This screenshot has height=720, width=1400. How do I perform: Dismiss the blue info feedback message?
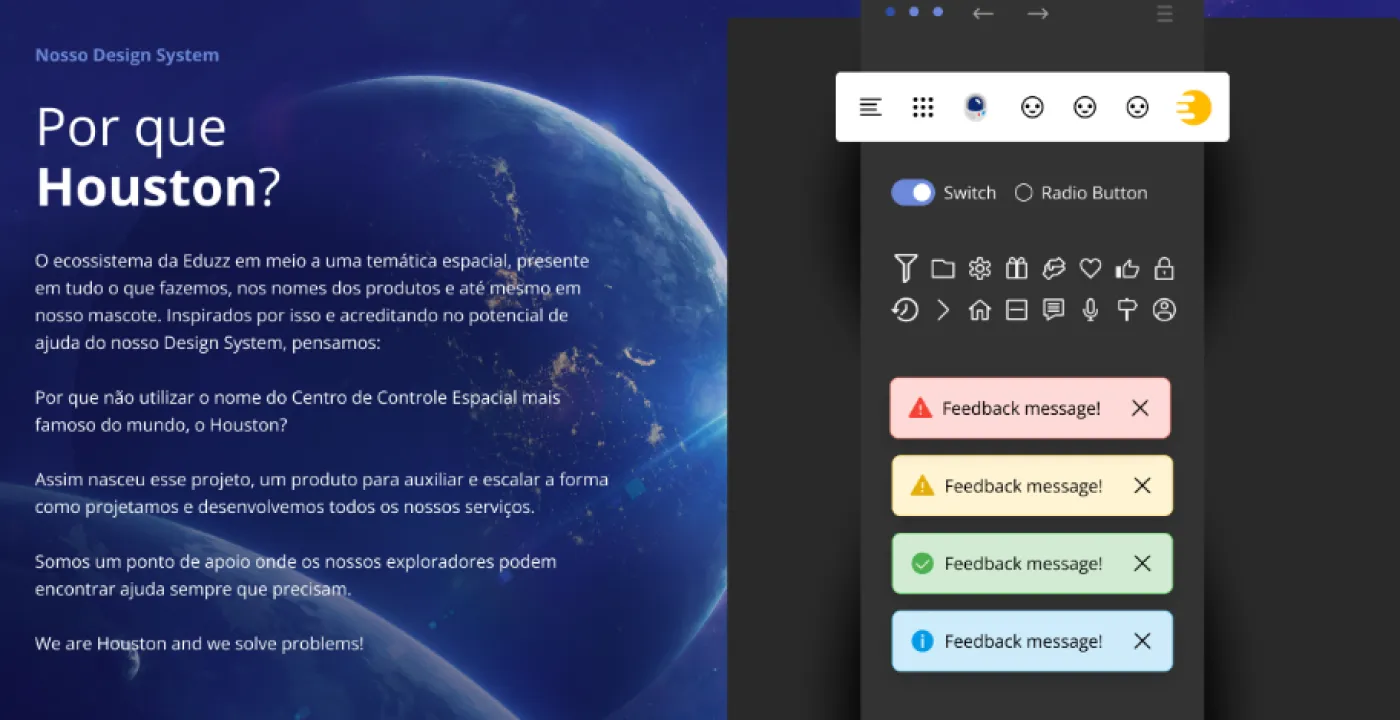[1142, 641]
